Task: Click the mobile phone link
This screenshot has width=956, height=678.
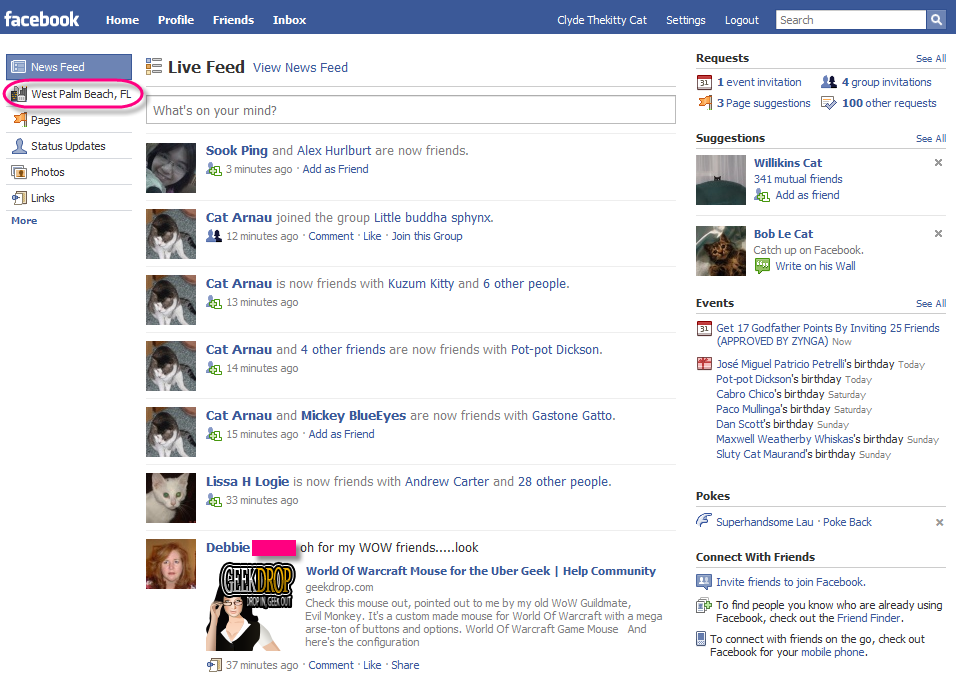Action: pyautogui.click(x=833, y=652)
